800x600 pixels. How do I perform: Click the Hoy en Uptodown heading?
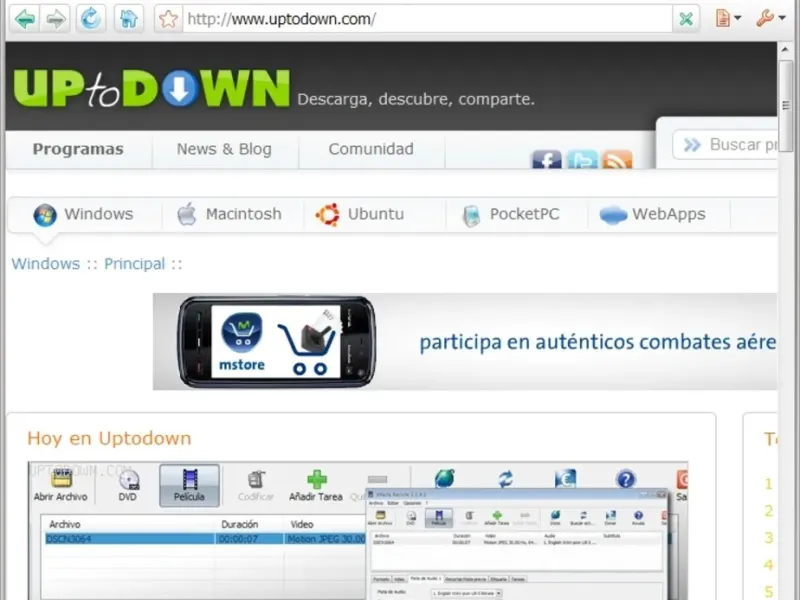109,438
